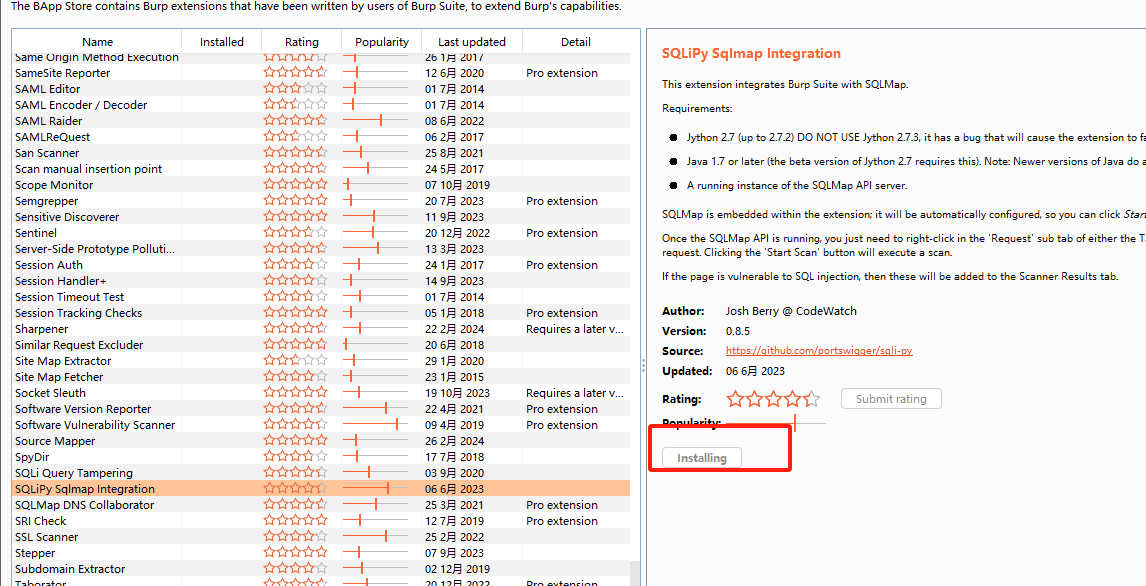
Task: Click the date 19 10月 2023 for Socket Sleuth
Action: (x=458, y=393)
